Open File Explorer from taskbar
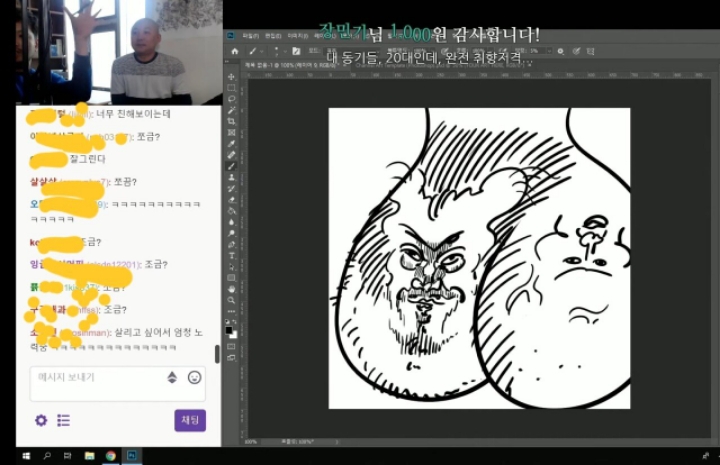Image resolution: width=720 pixels, height=465 pixels. 89,456
